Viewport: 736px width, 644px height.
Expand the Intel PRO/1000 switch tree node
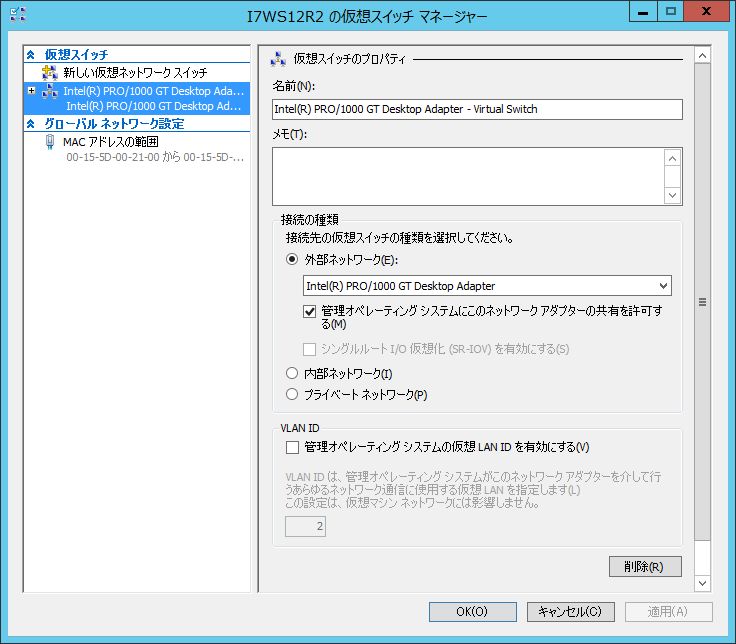[31, 91]
